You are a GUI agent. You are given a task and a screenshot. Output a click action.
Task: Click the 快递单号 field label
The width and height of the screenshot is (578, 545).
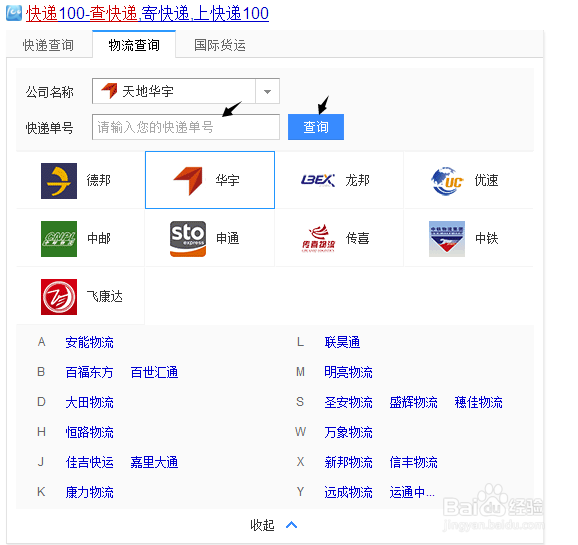pyautogui.click(x=49, y=128)
